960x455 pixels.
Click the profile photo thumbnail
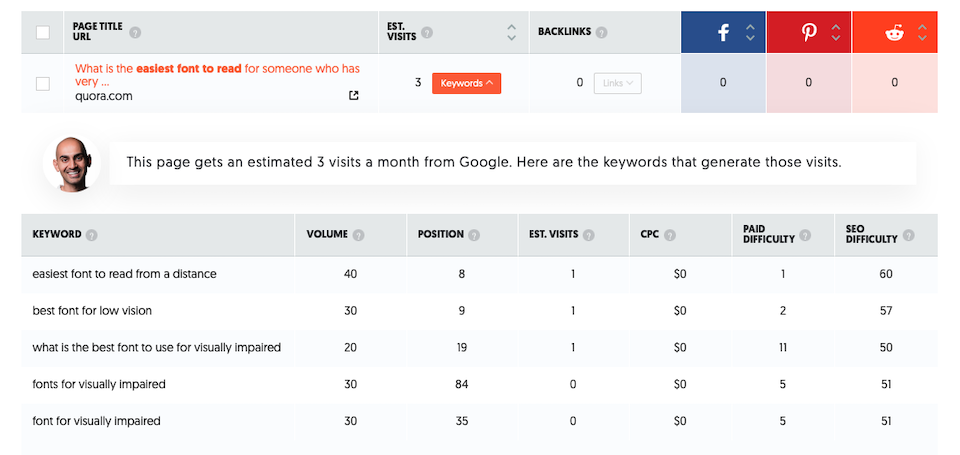72,162
